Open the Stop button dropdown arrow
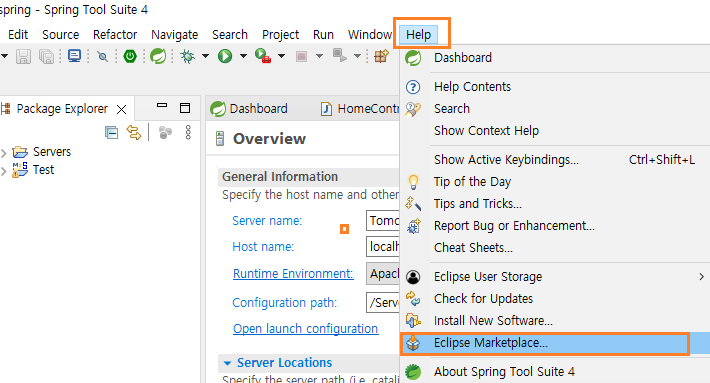The width and height of the screenshot is (710, 383). point(319,56)
